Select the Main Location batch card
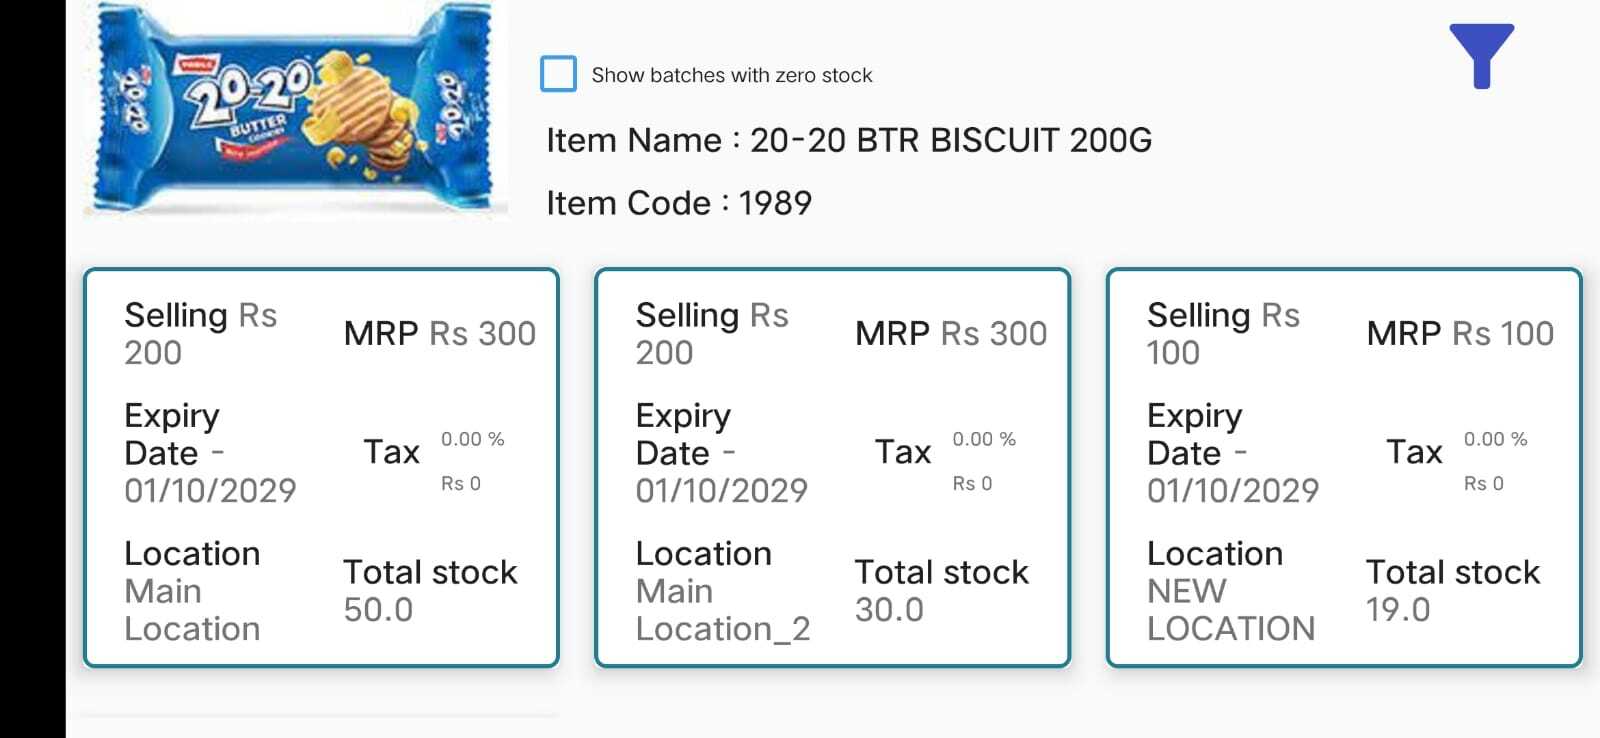The width and height of the screenshot is (1600, 738). 321,467
